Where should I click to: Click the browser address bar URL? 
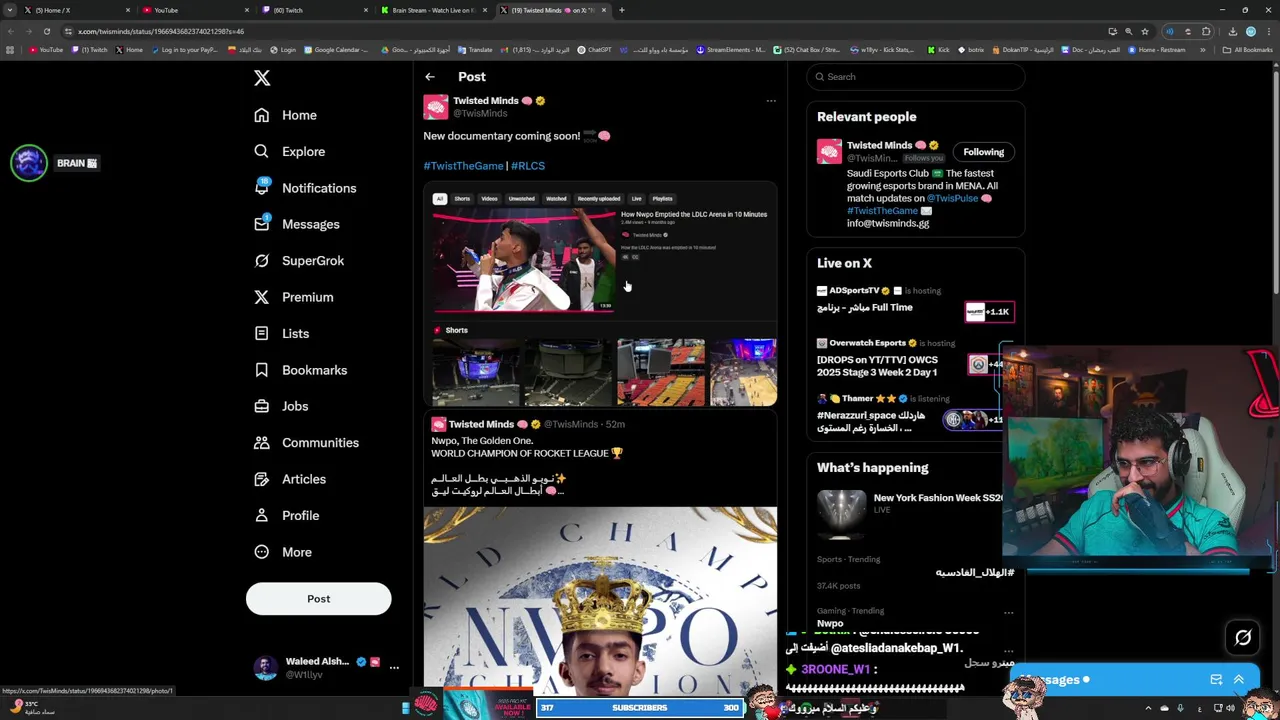click(x=160, y=31)
